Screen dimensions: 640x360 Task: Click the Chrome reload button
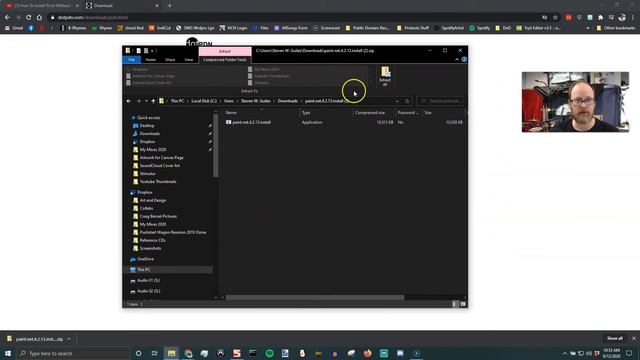29,18
